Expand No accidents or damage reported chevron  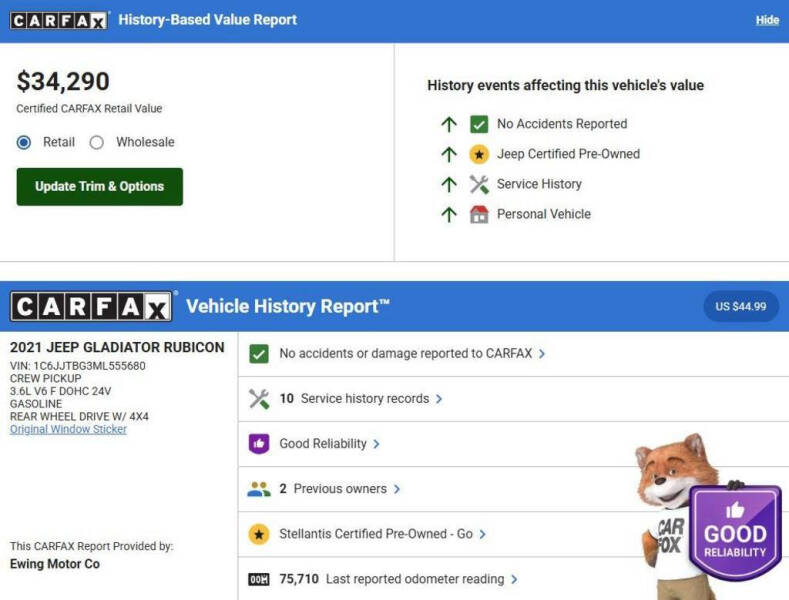pos(542,354)
